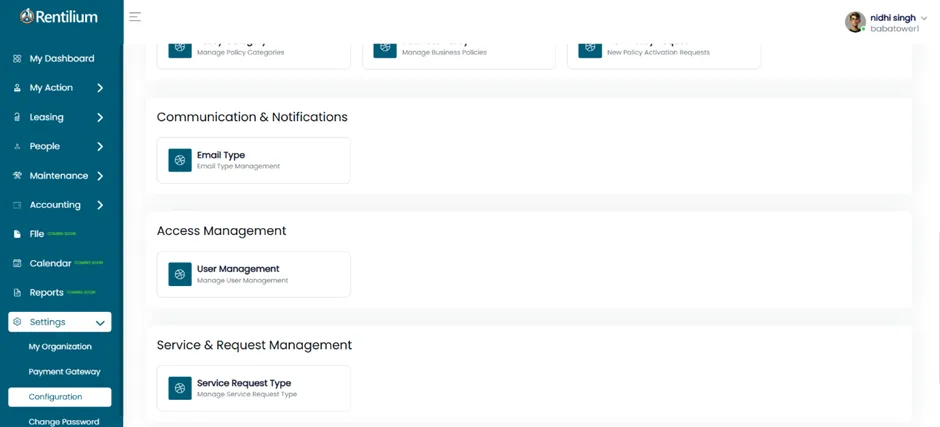Open User Management card title
Screen dimensions: 940x427
[238, 269]
